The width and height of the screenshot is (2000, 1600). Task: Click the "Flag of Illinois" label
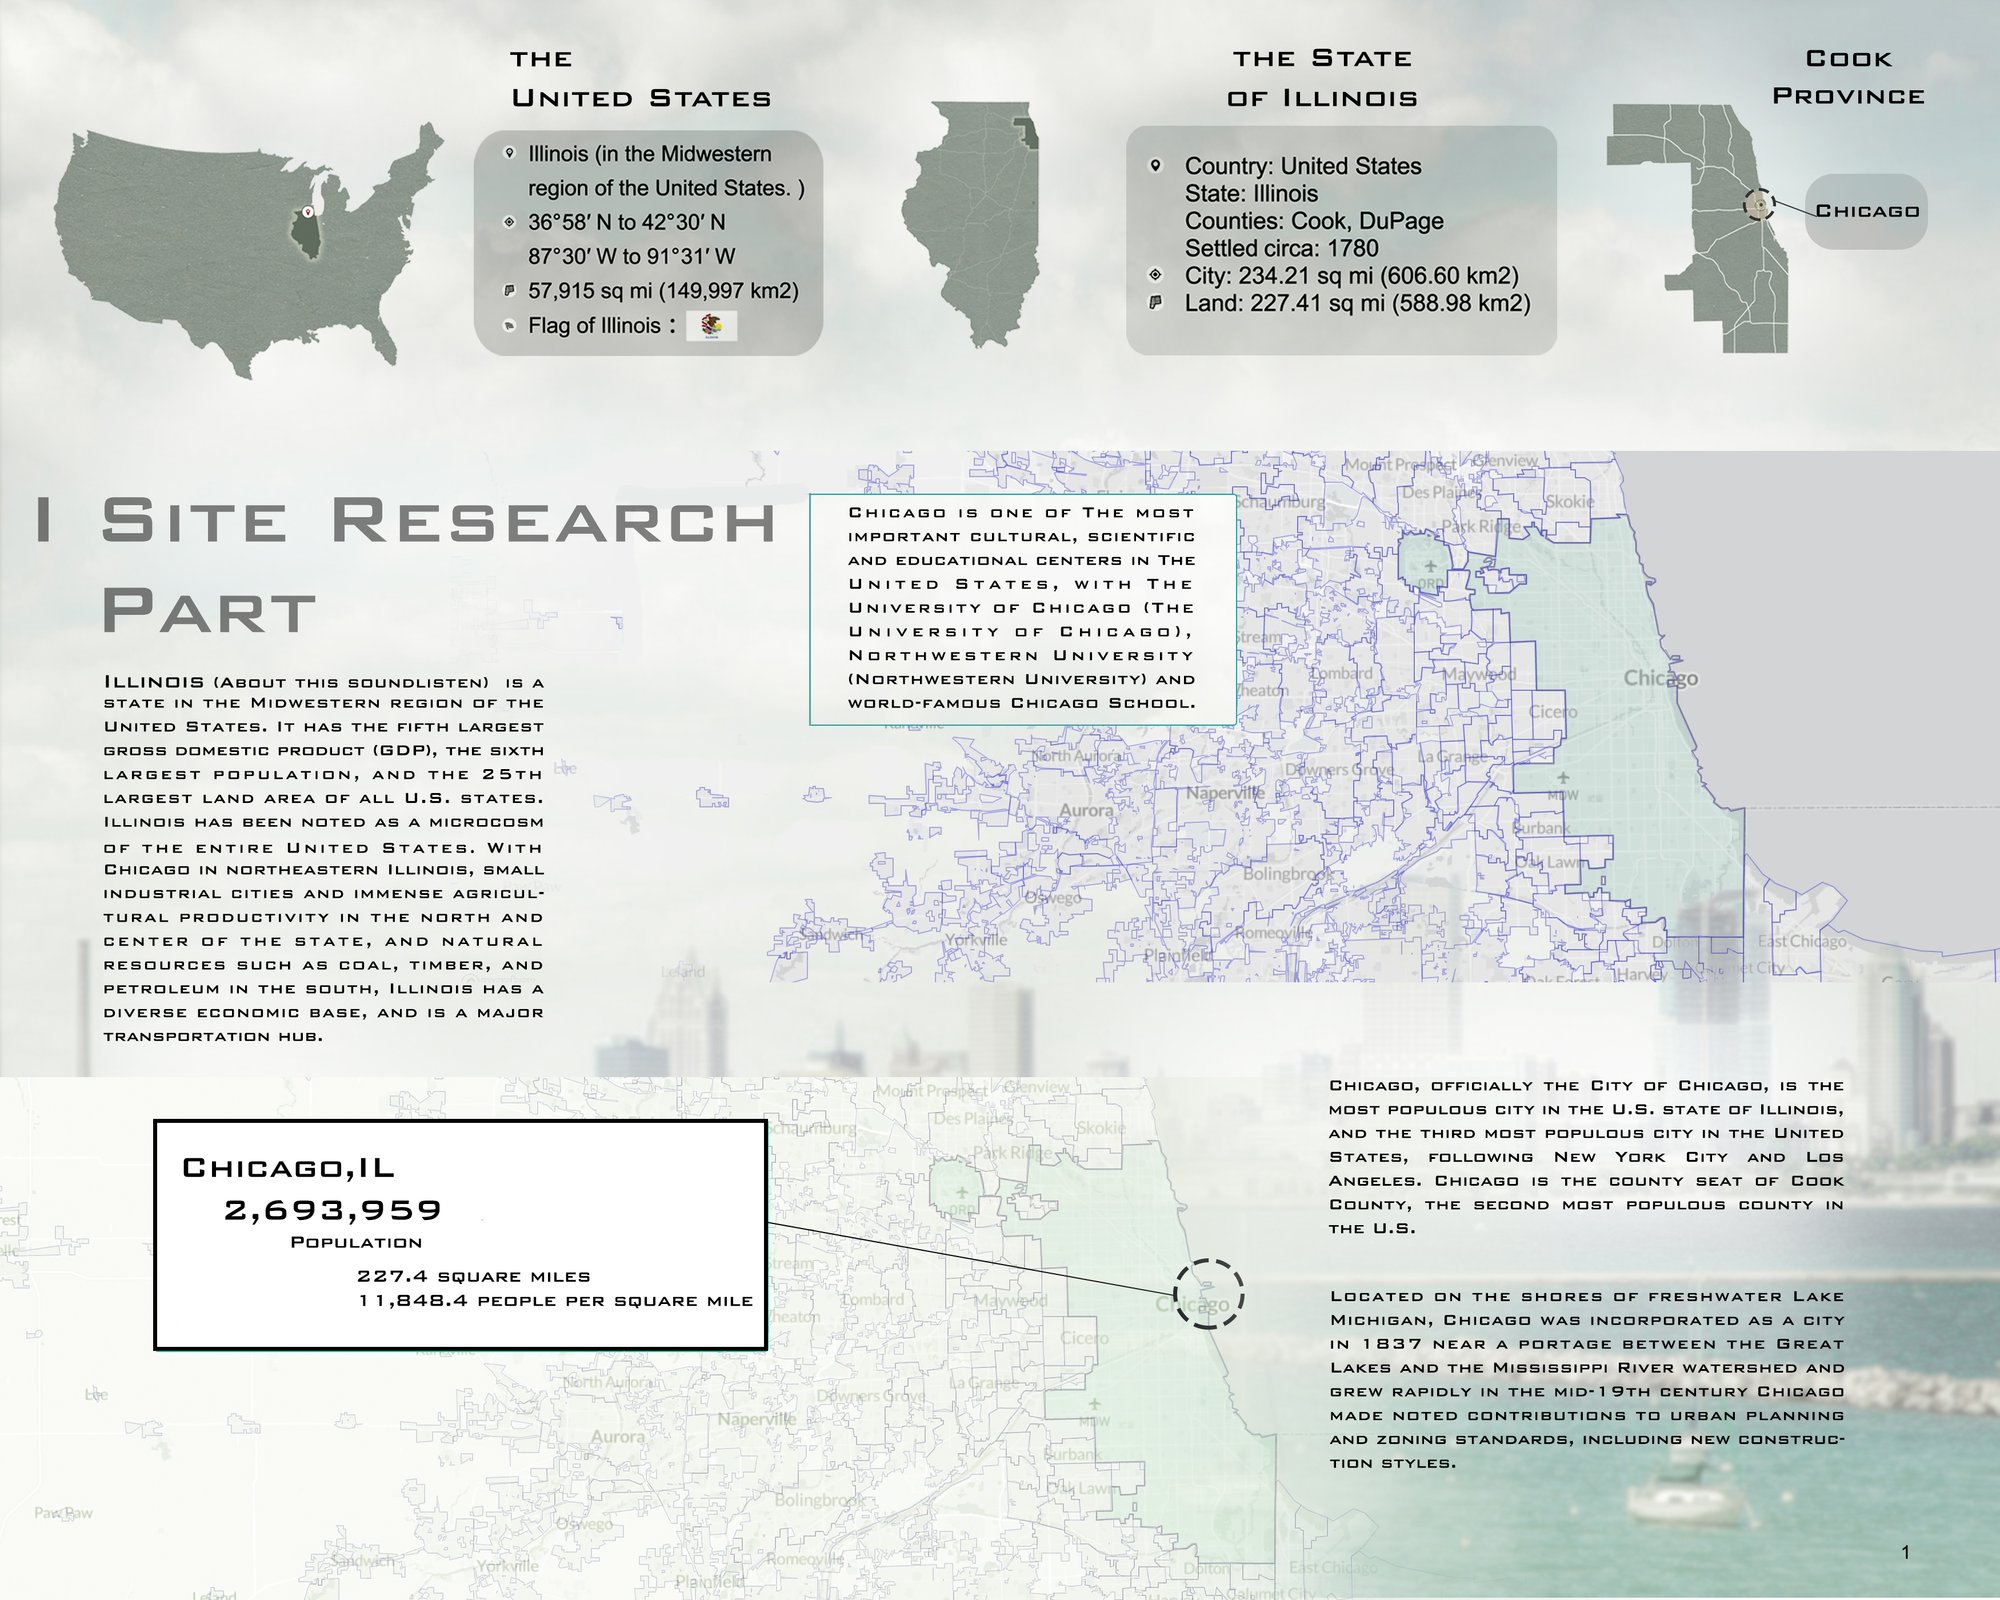coord(595,325)
